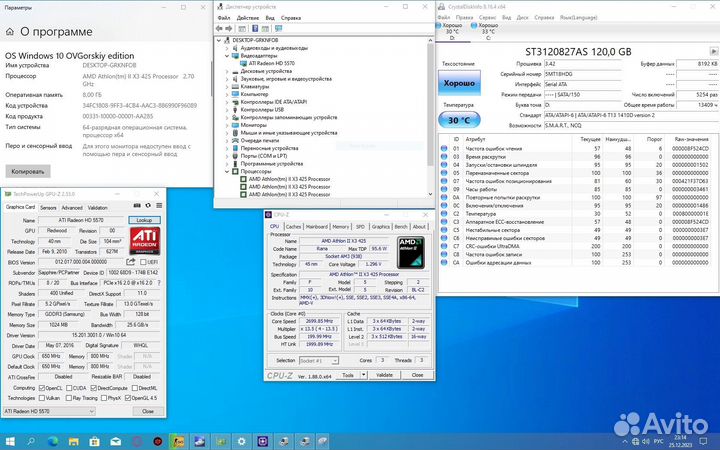Toggle the CUDA checkbox
Viewport: 720px width, 450px height.
69,388
